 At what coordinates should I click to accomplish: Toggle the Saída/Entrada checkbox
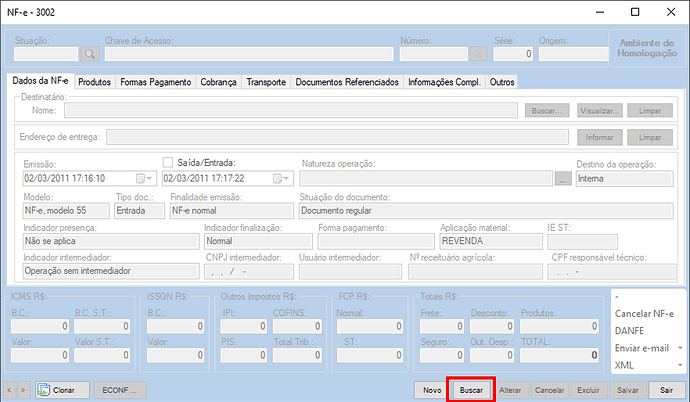click(168, 162)
